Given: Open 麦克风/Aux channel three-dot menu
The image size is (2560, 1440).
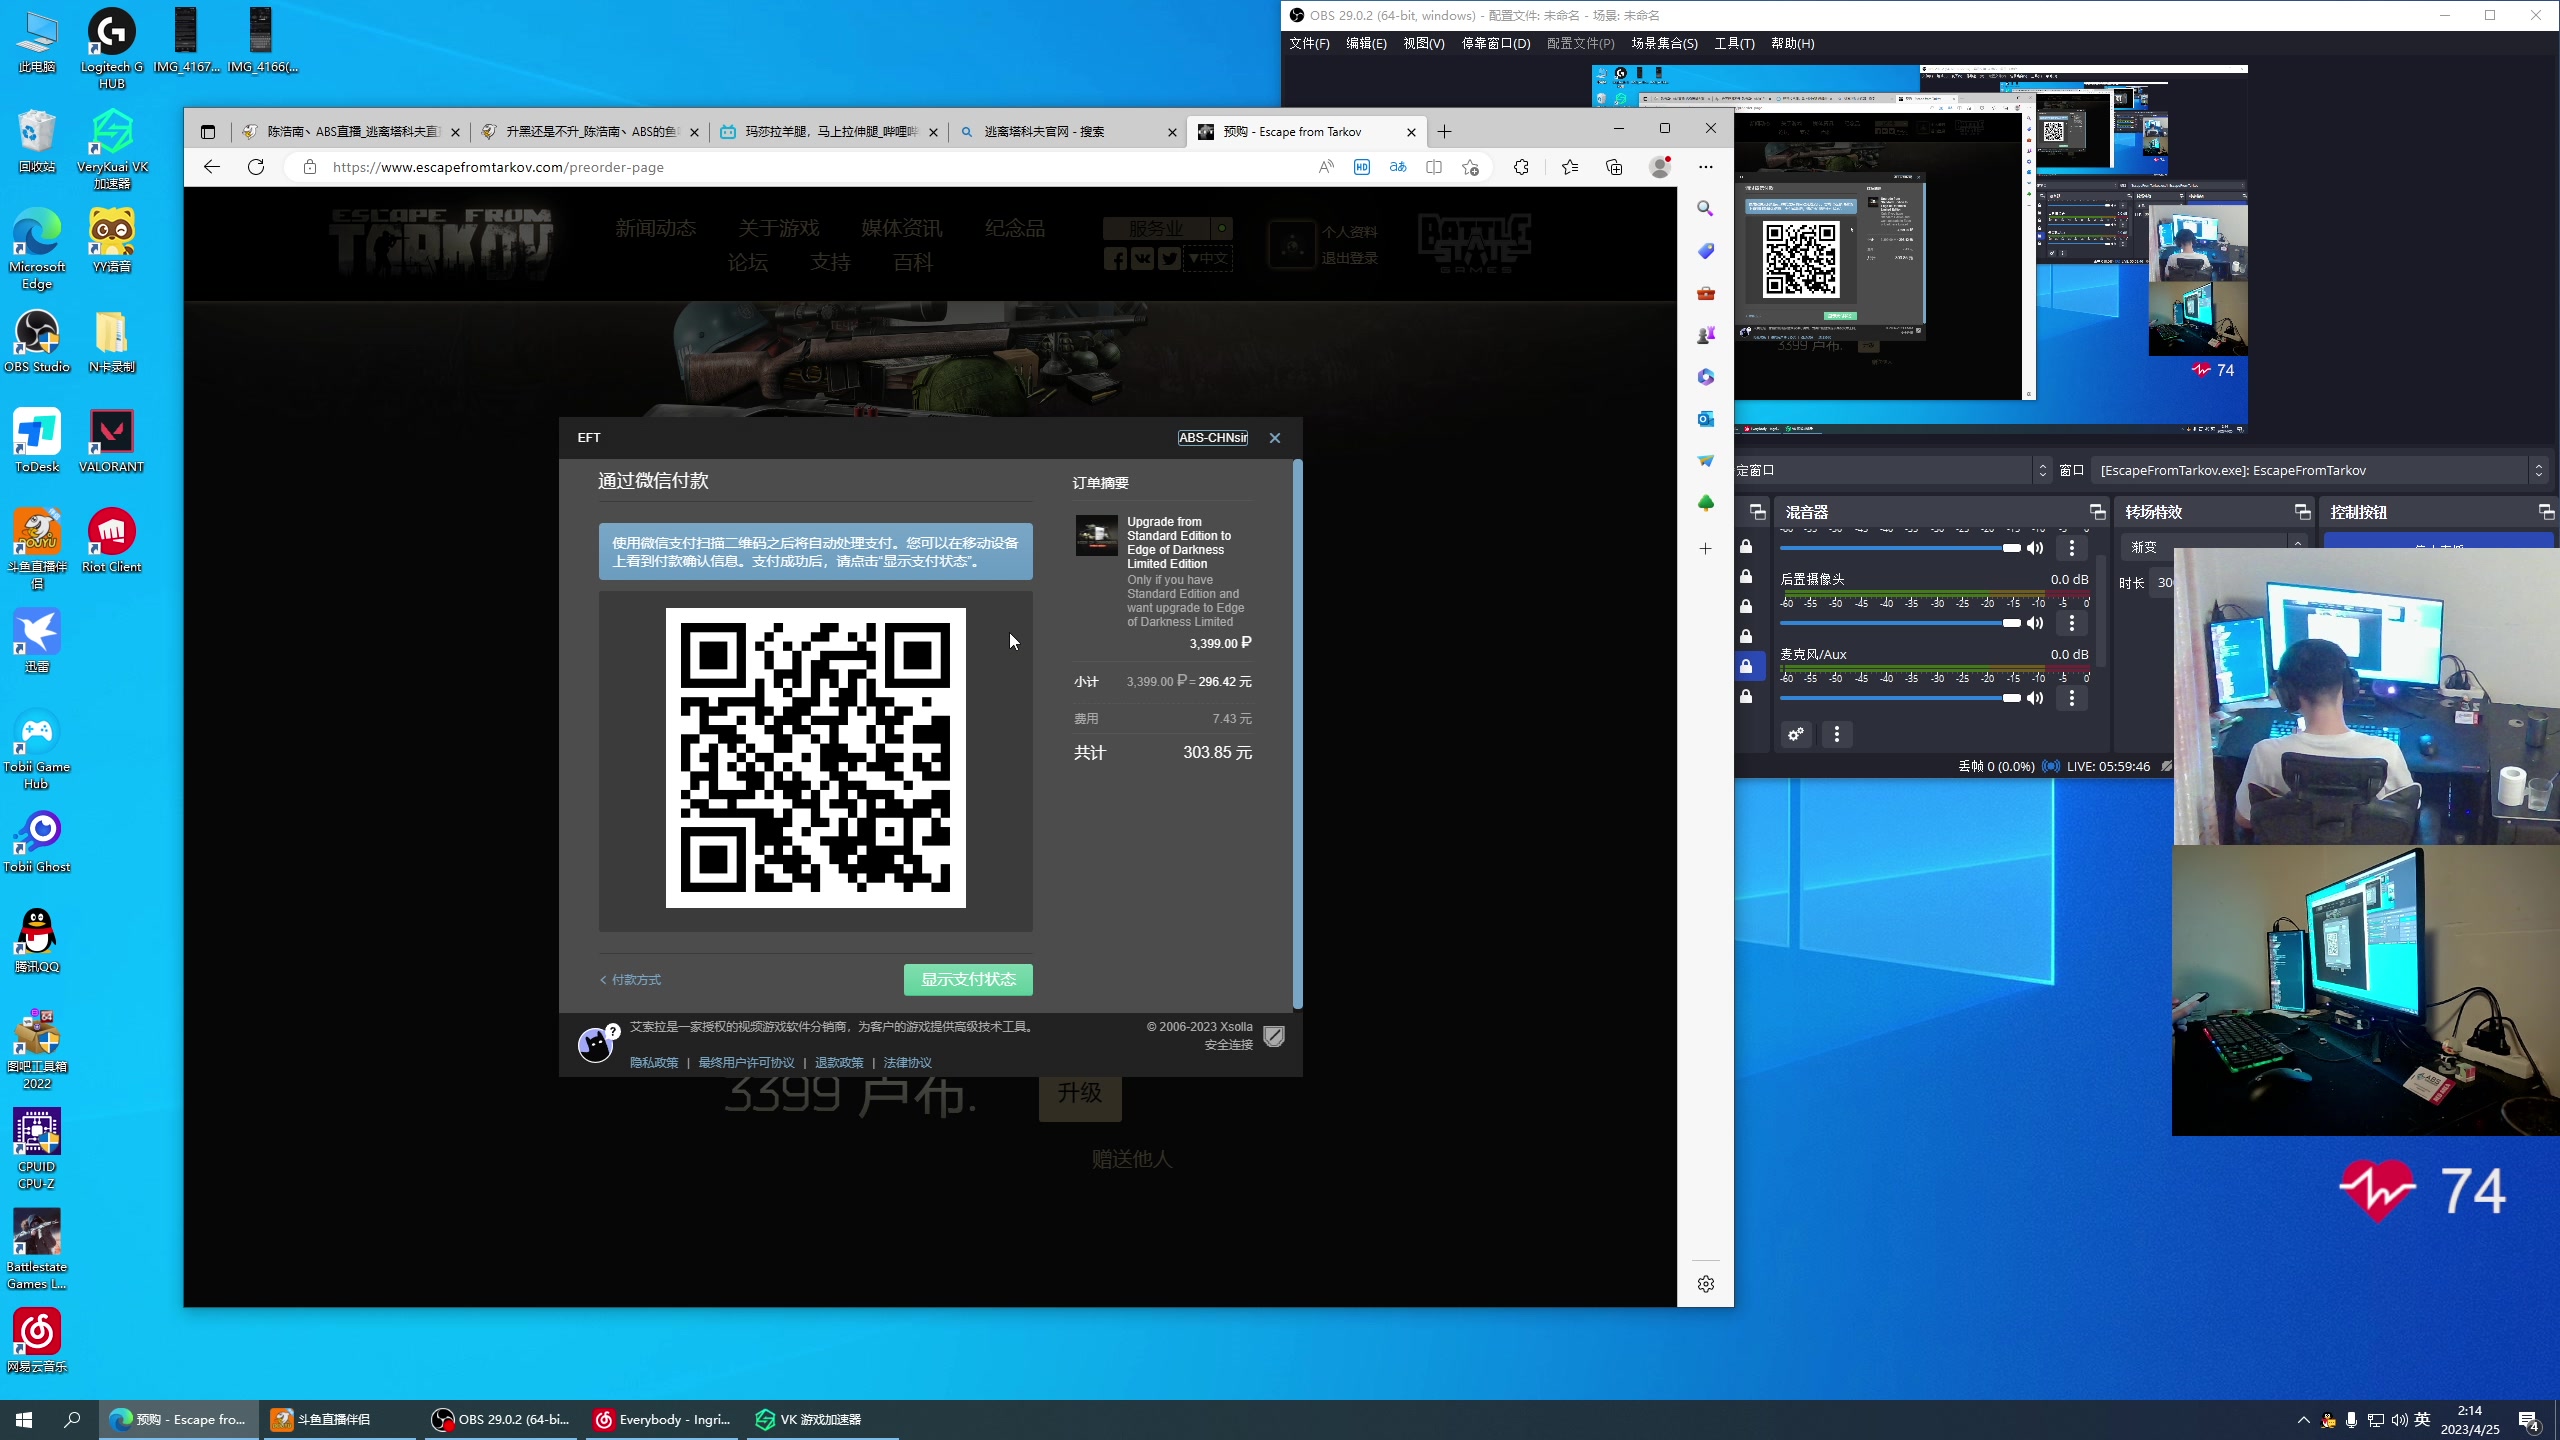Looking at the screenshot, I should click(2072, 698).
